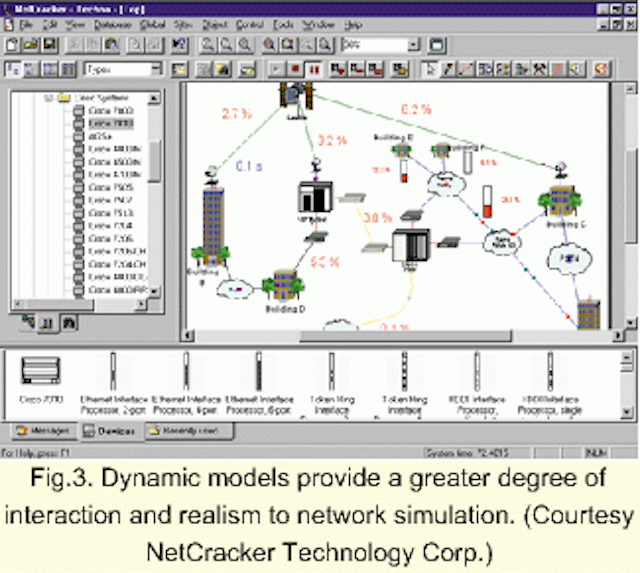Switch to the Devices tab
The width and height of the screenshot is (640, 573).
(x=110, y=431)
